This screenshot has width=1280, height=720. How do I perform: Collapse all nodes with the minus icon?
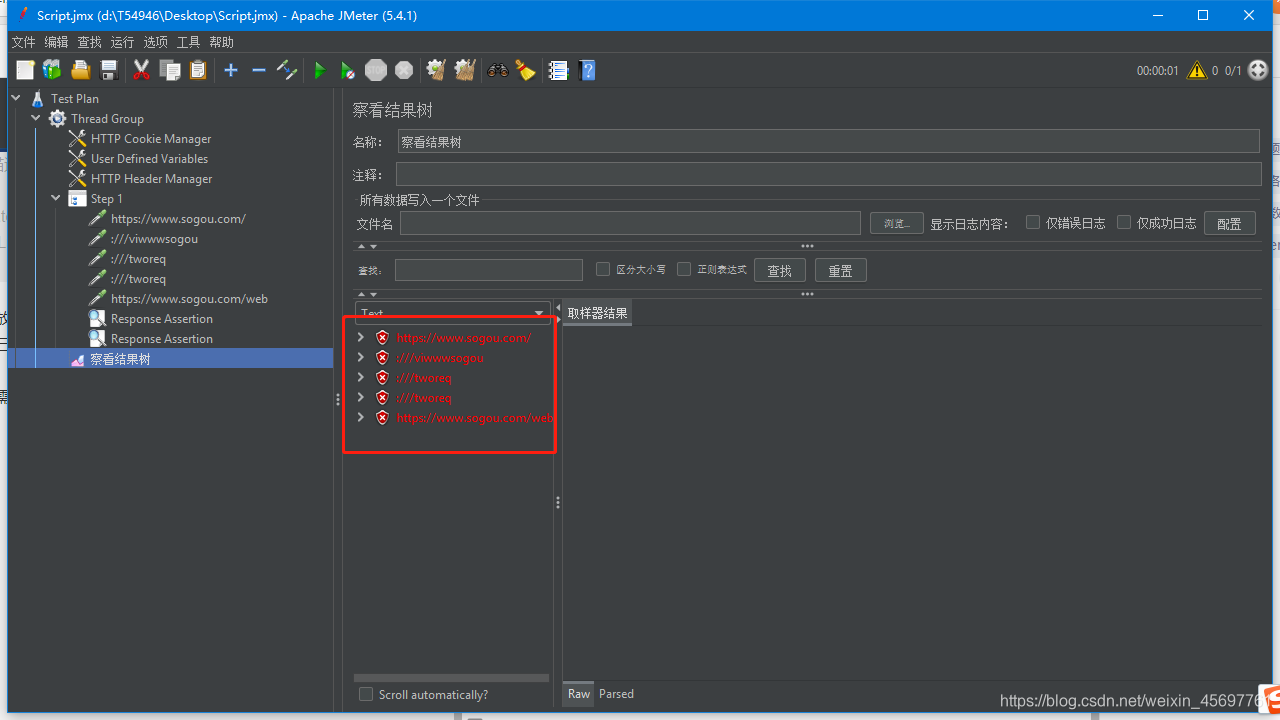point(258,70)
